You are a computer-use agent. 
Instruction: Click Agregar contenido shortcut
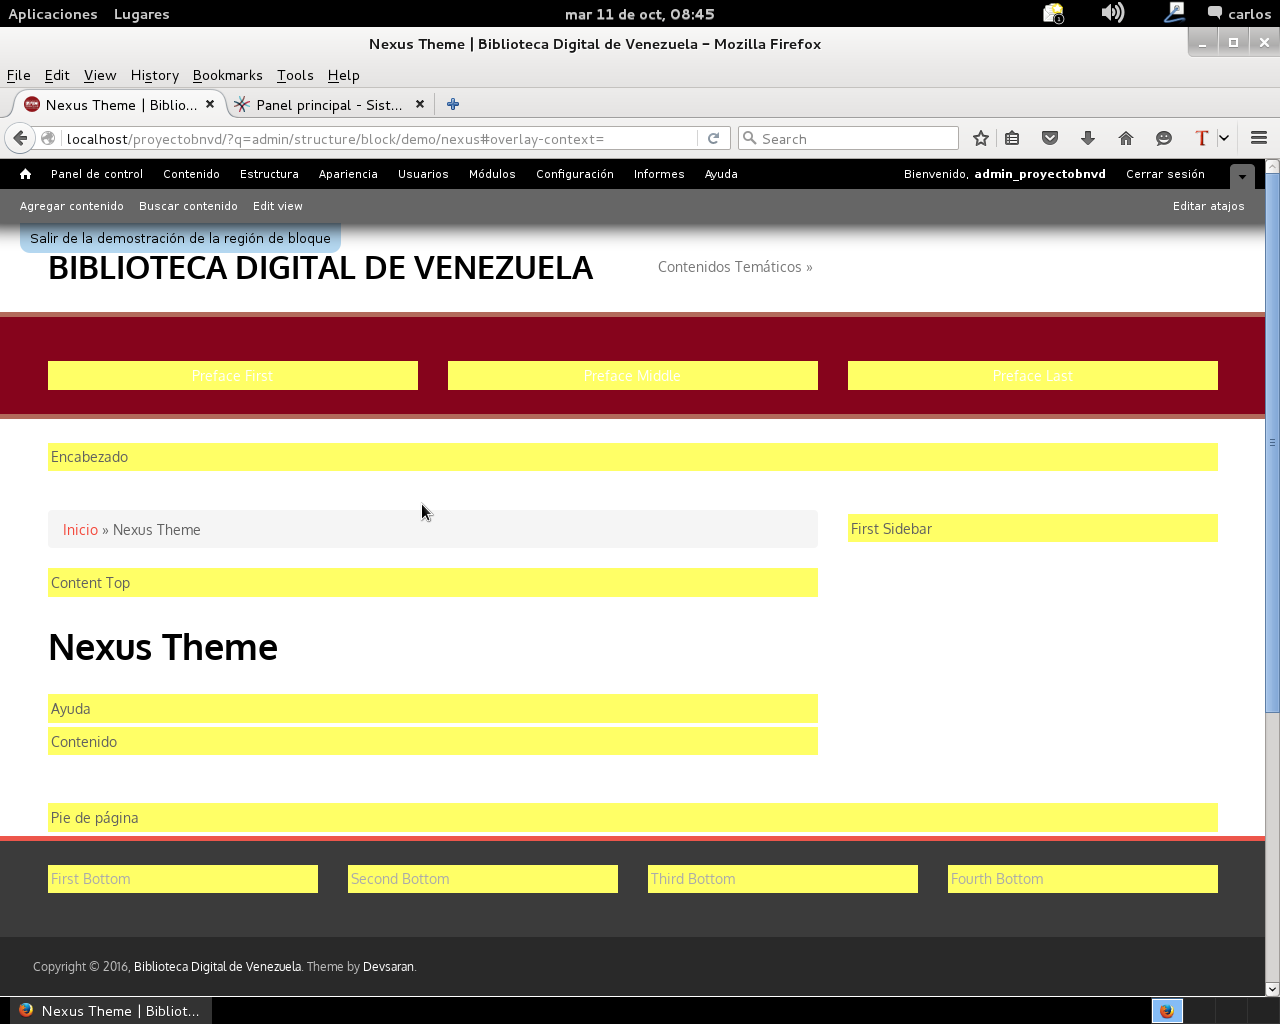72,206
